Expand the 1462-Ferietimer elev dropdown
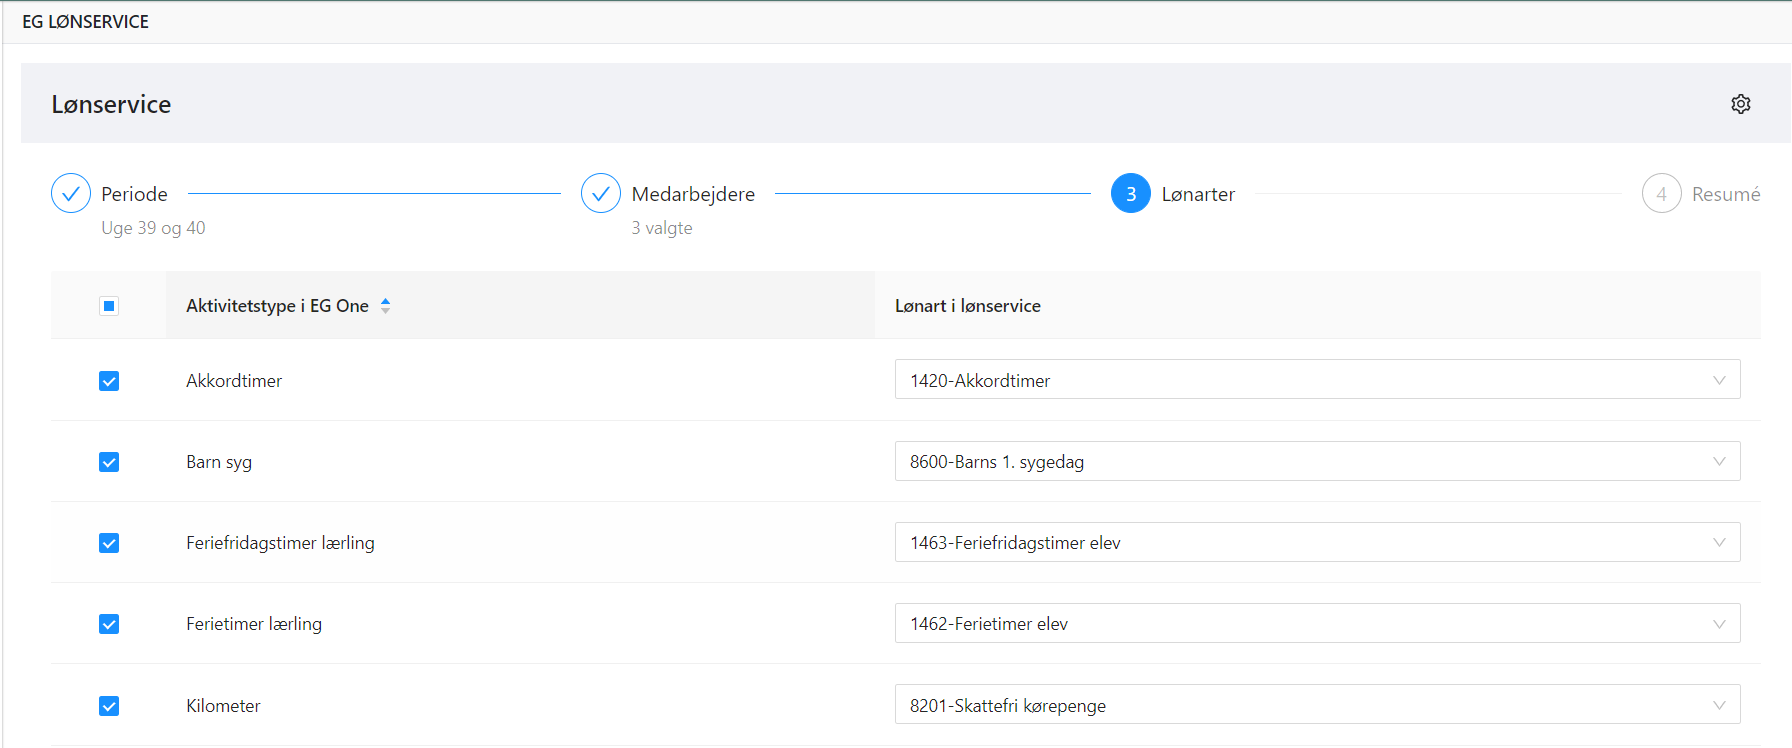The width and height of the screenshot is (1792, 748). [1316, 623]
